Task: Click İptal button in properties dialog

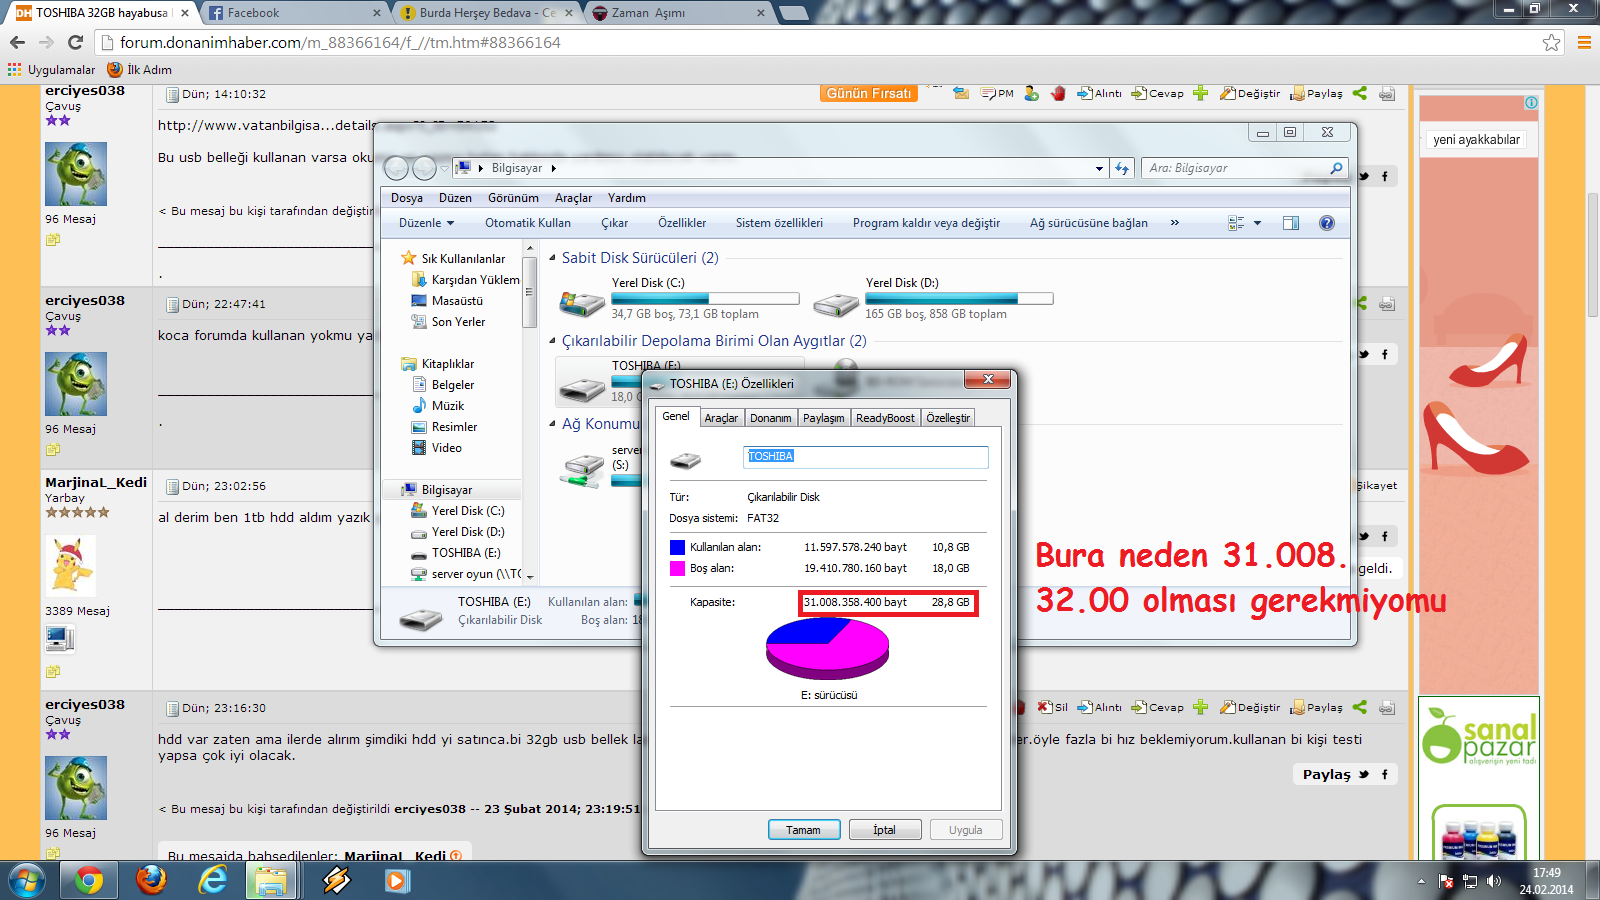Action: click(884, 830)
